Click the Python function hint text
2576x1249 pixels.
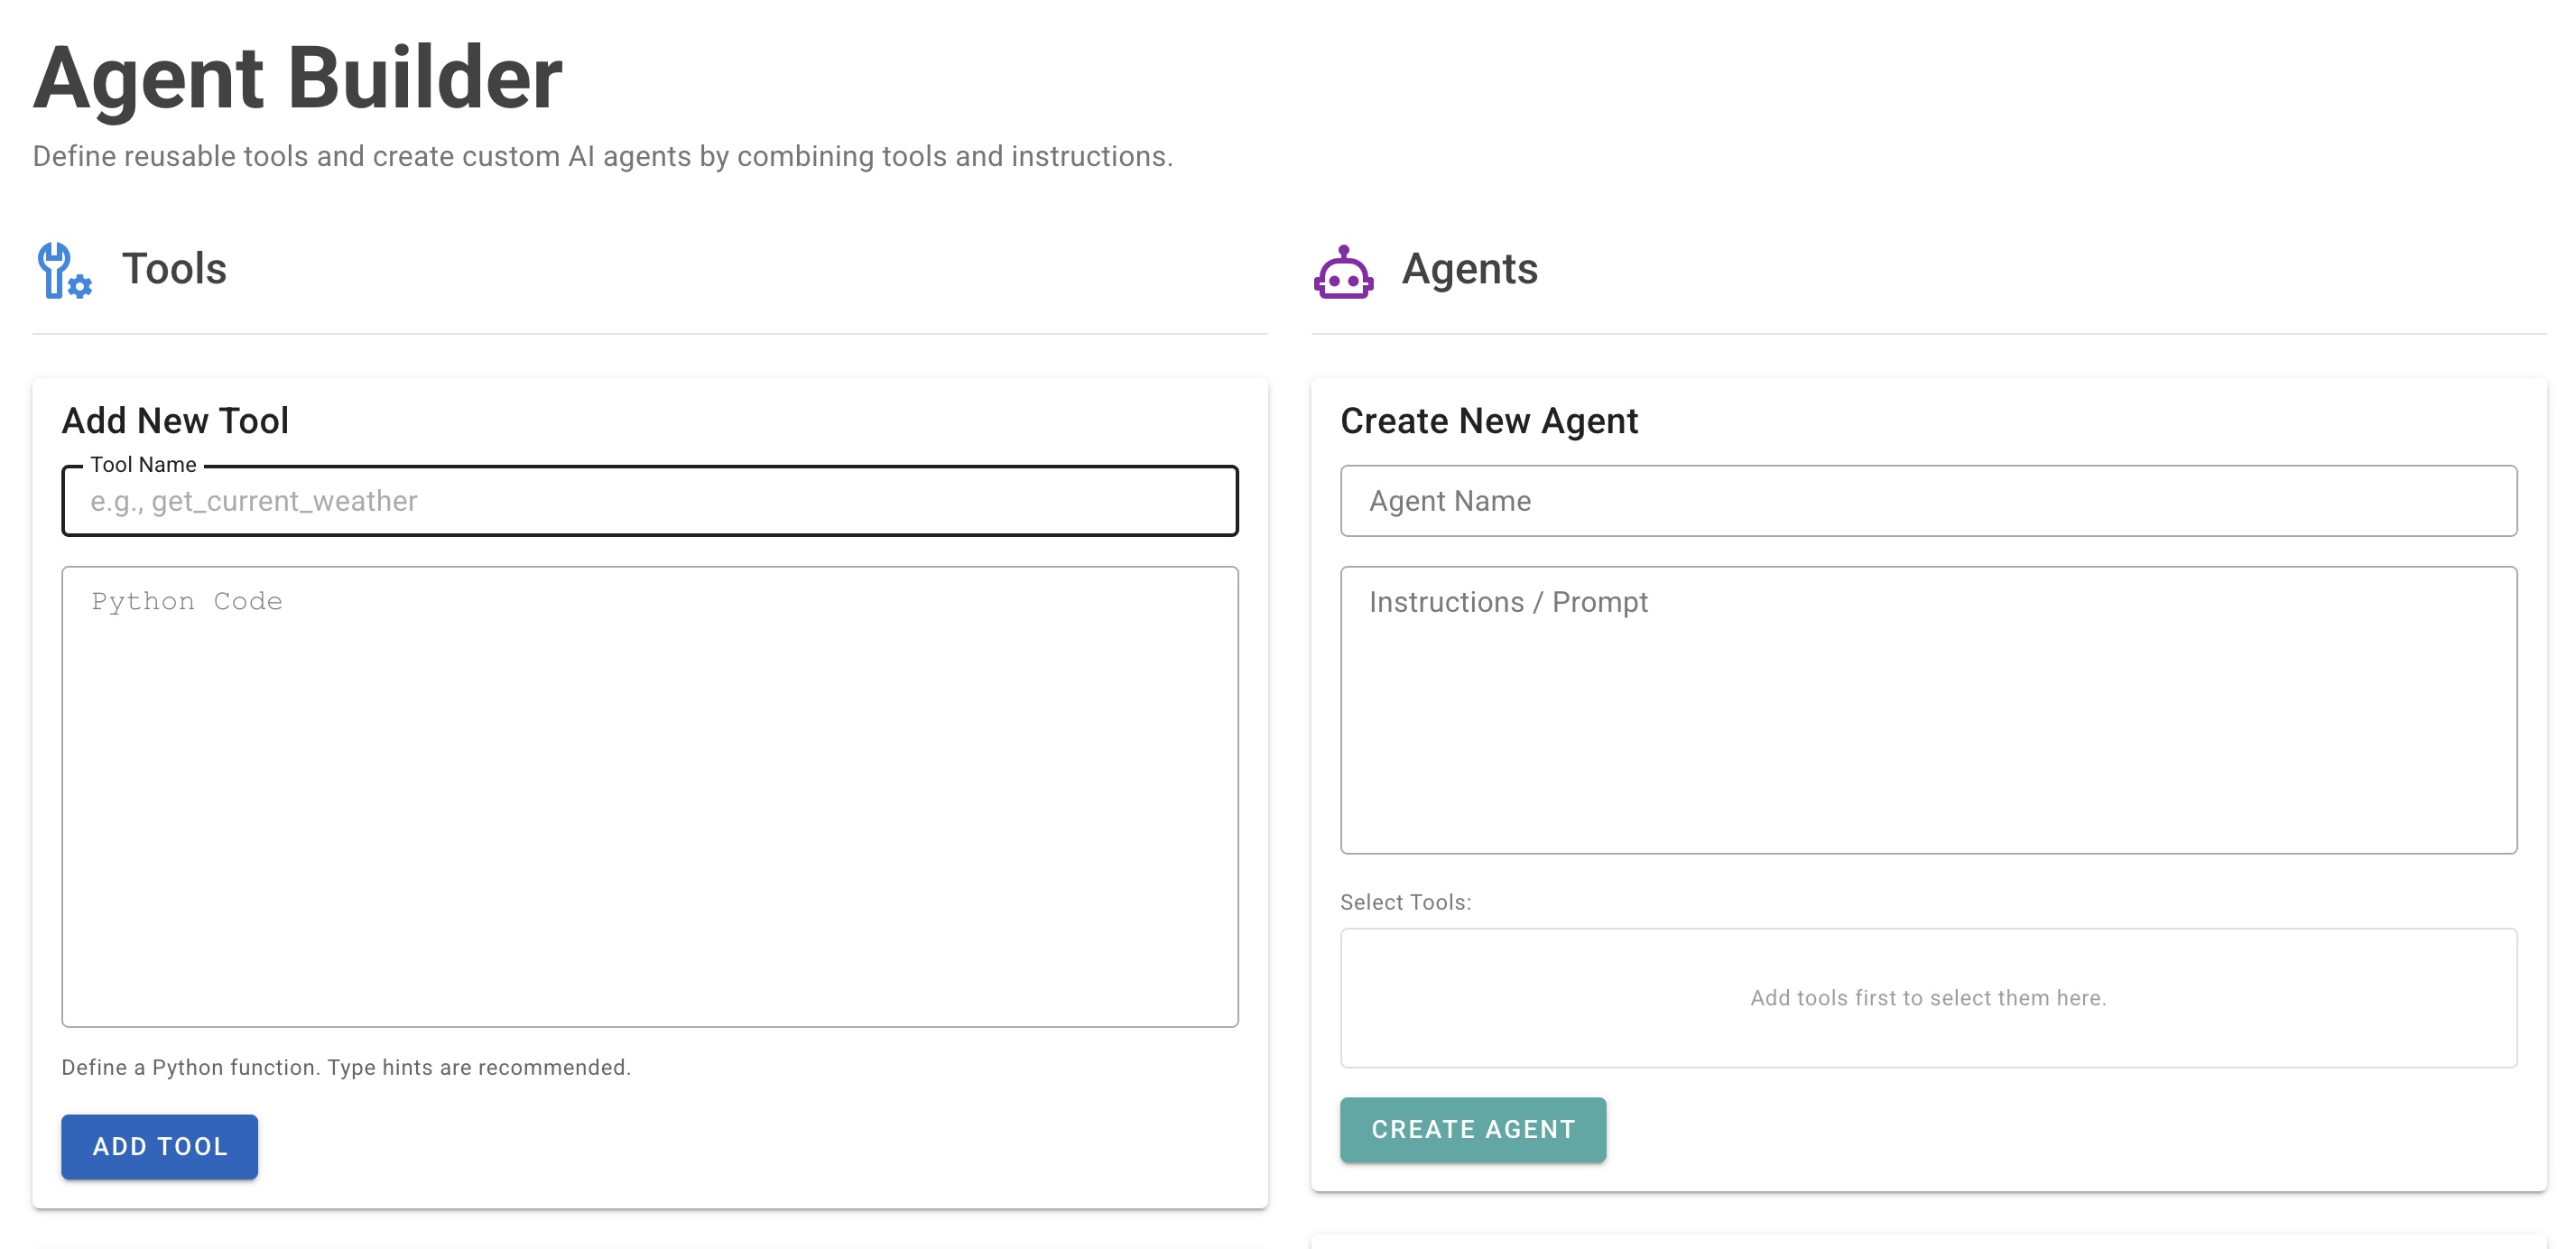pos(346,1067)
